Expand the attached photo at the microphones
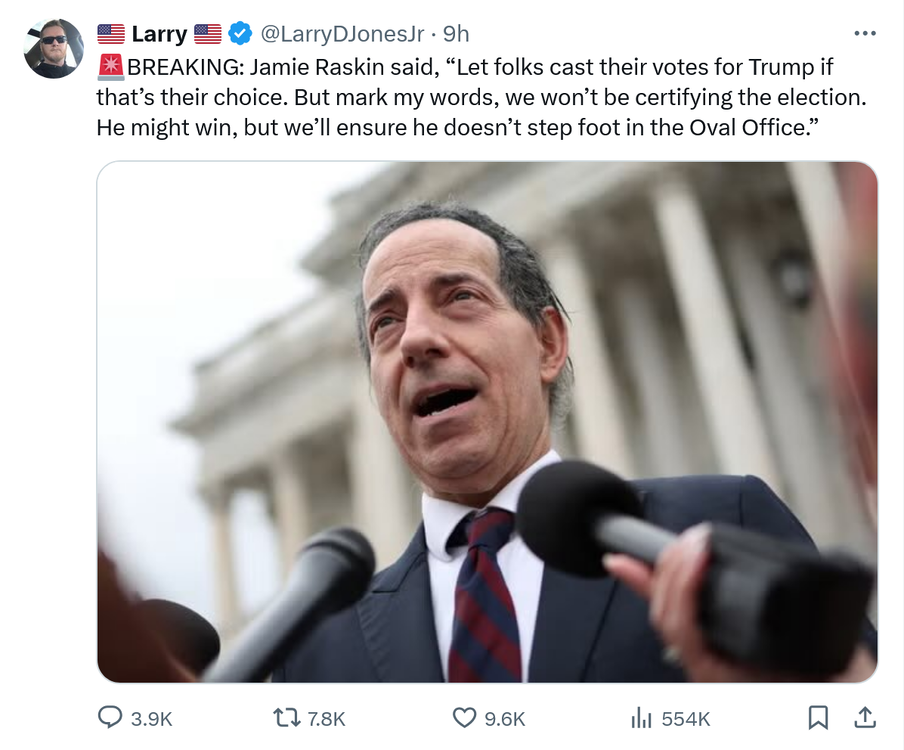904x750 pixels. pyautogui.click(x=487, y=421)
